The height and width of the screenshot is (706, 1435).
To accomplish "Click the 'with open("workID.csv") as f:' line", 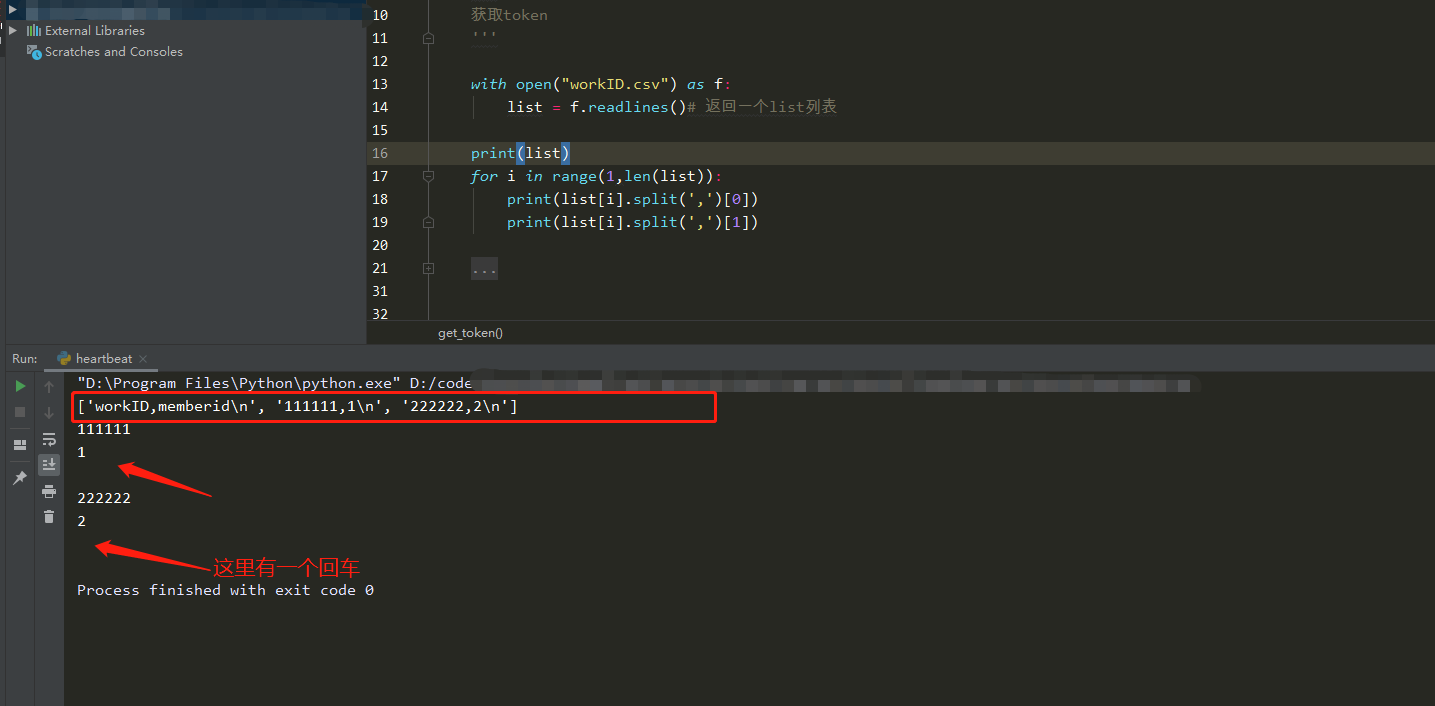I will click(x=601, y=84).
